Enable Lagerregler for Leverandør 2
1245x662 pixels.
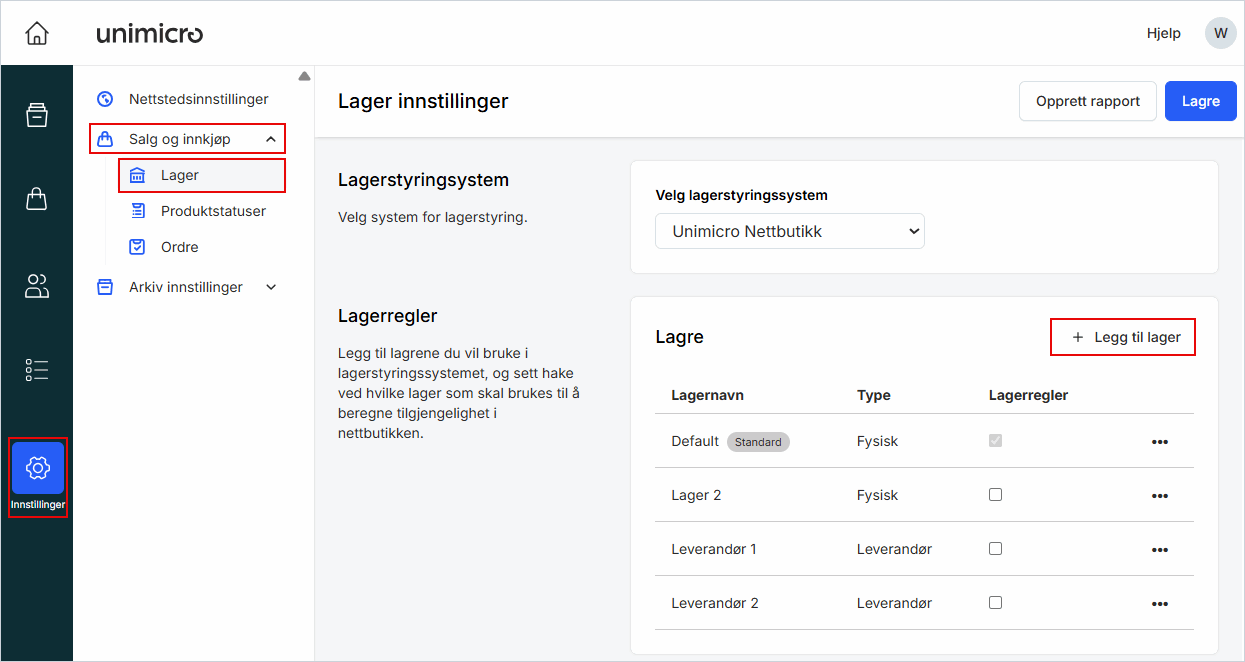point(995,602)
